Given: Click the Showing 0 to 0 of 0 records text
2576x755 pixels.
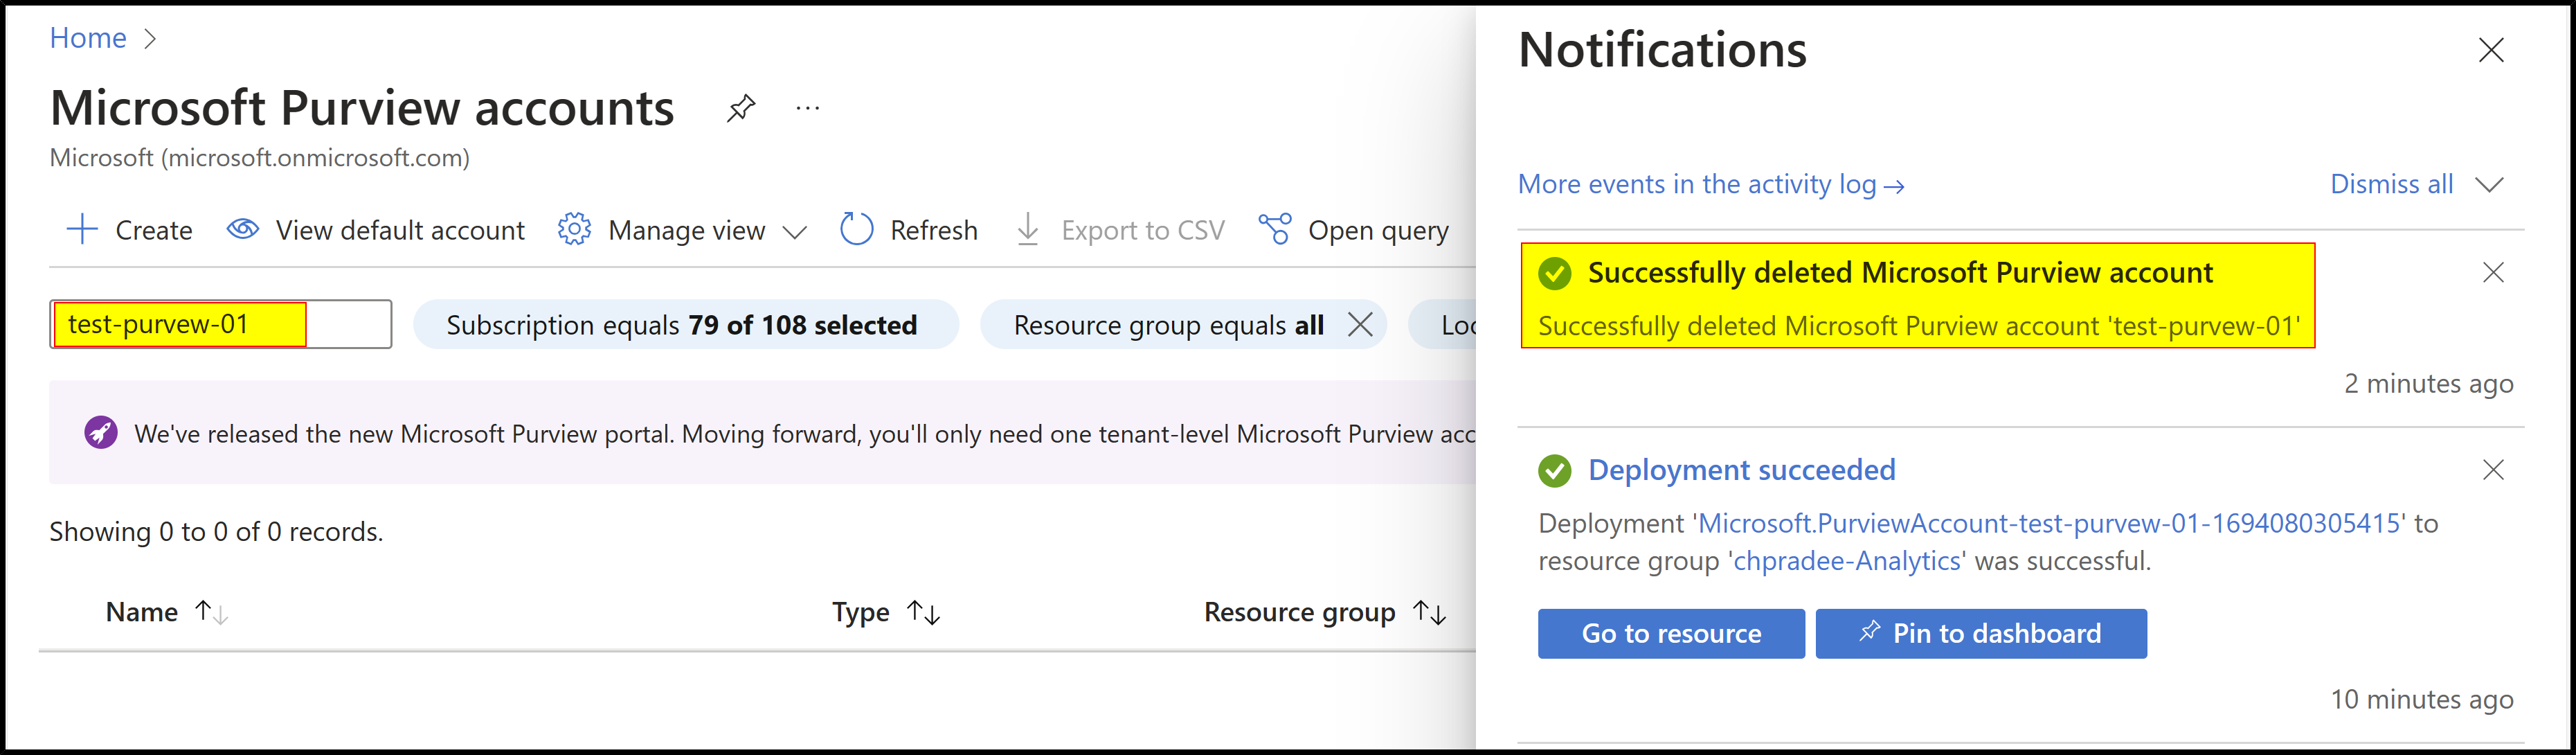Looking at the screenshot, I should tap(216, 532).
